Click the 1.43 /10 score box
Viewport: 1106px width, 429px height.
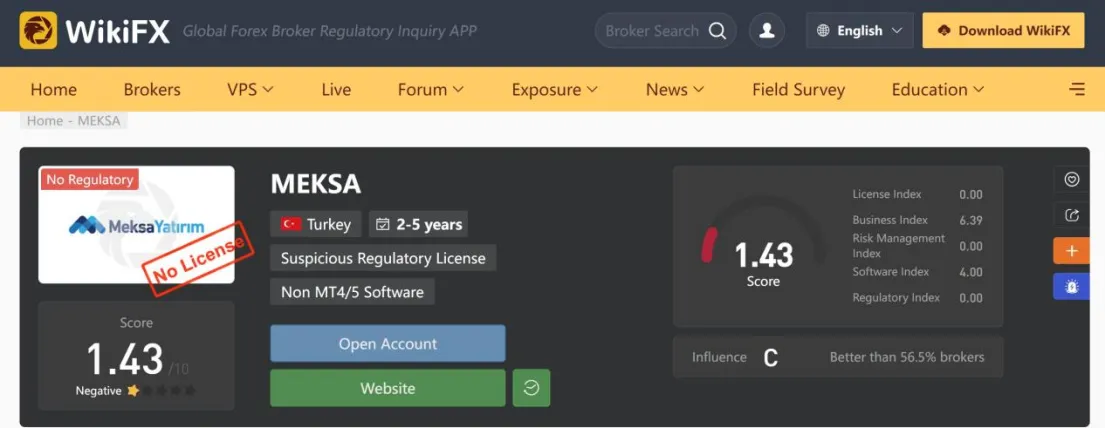(136, 356)
